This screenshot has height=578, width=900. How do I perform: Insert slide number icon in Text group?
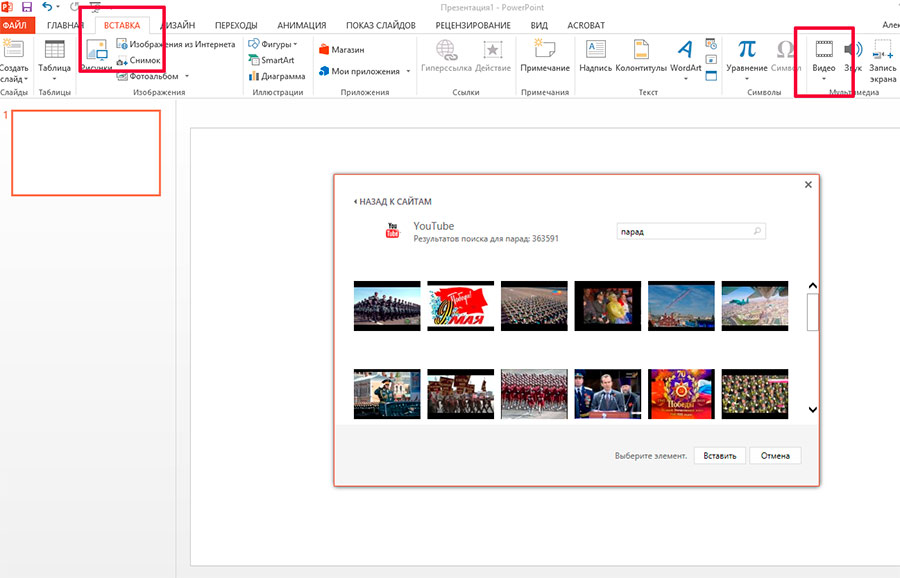tap(711, 60)
